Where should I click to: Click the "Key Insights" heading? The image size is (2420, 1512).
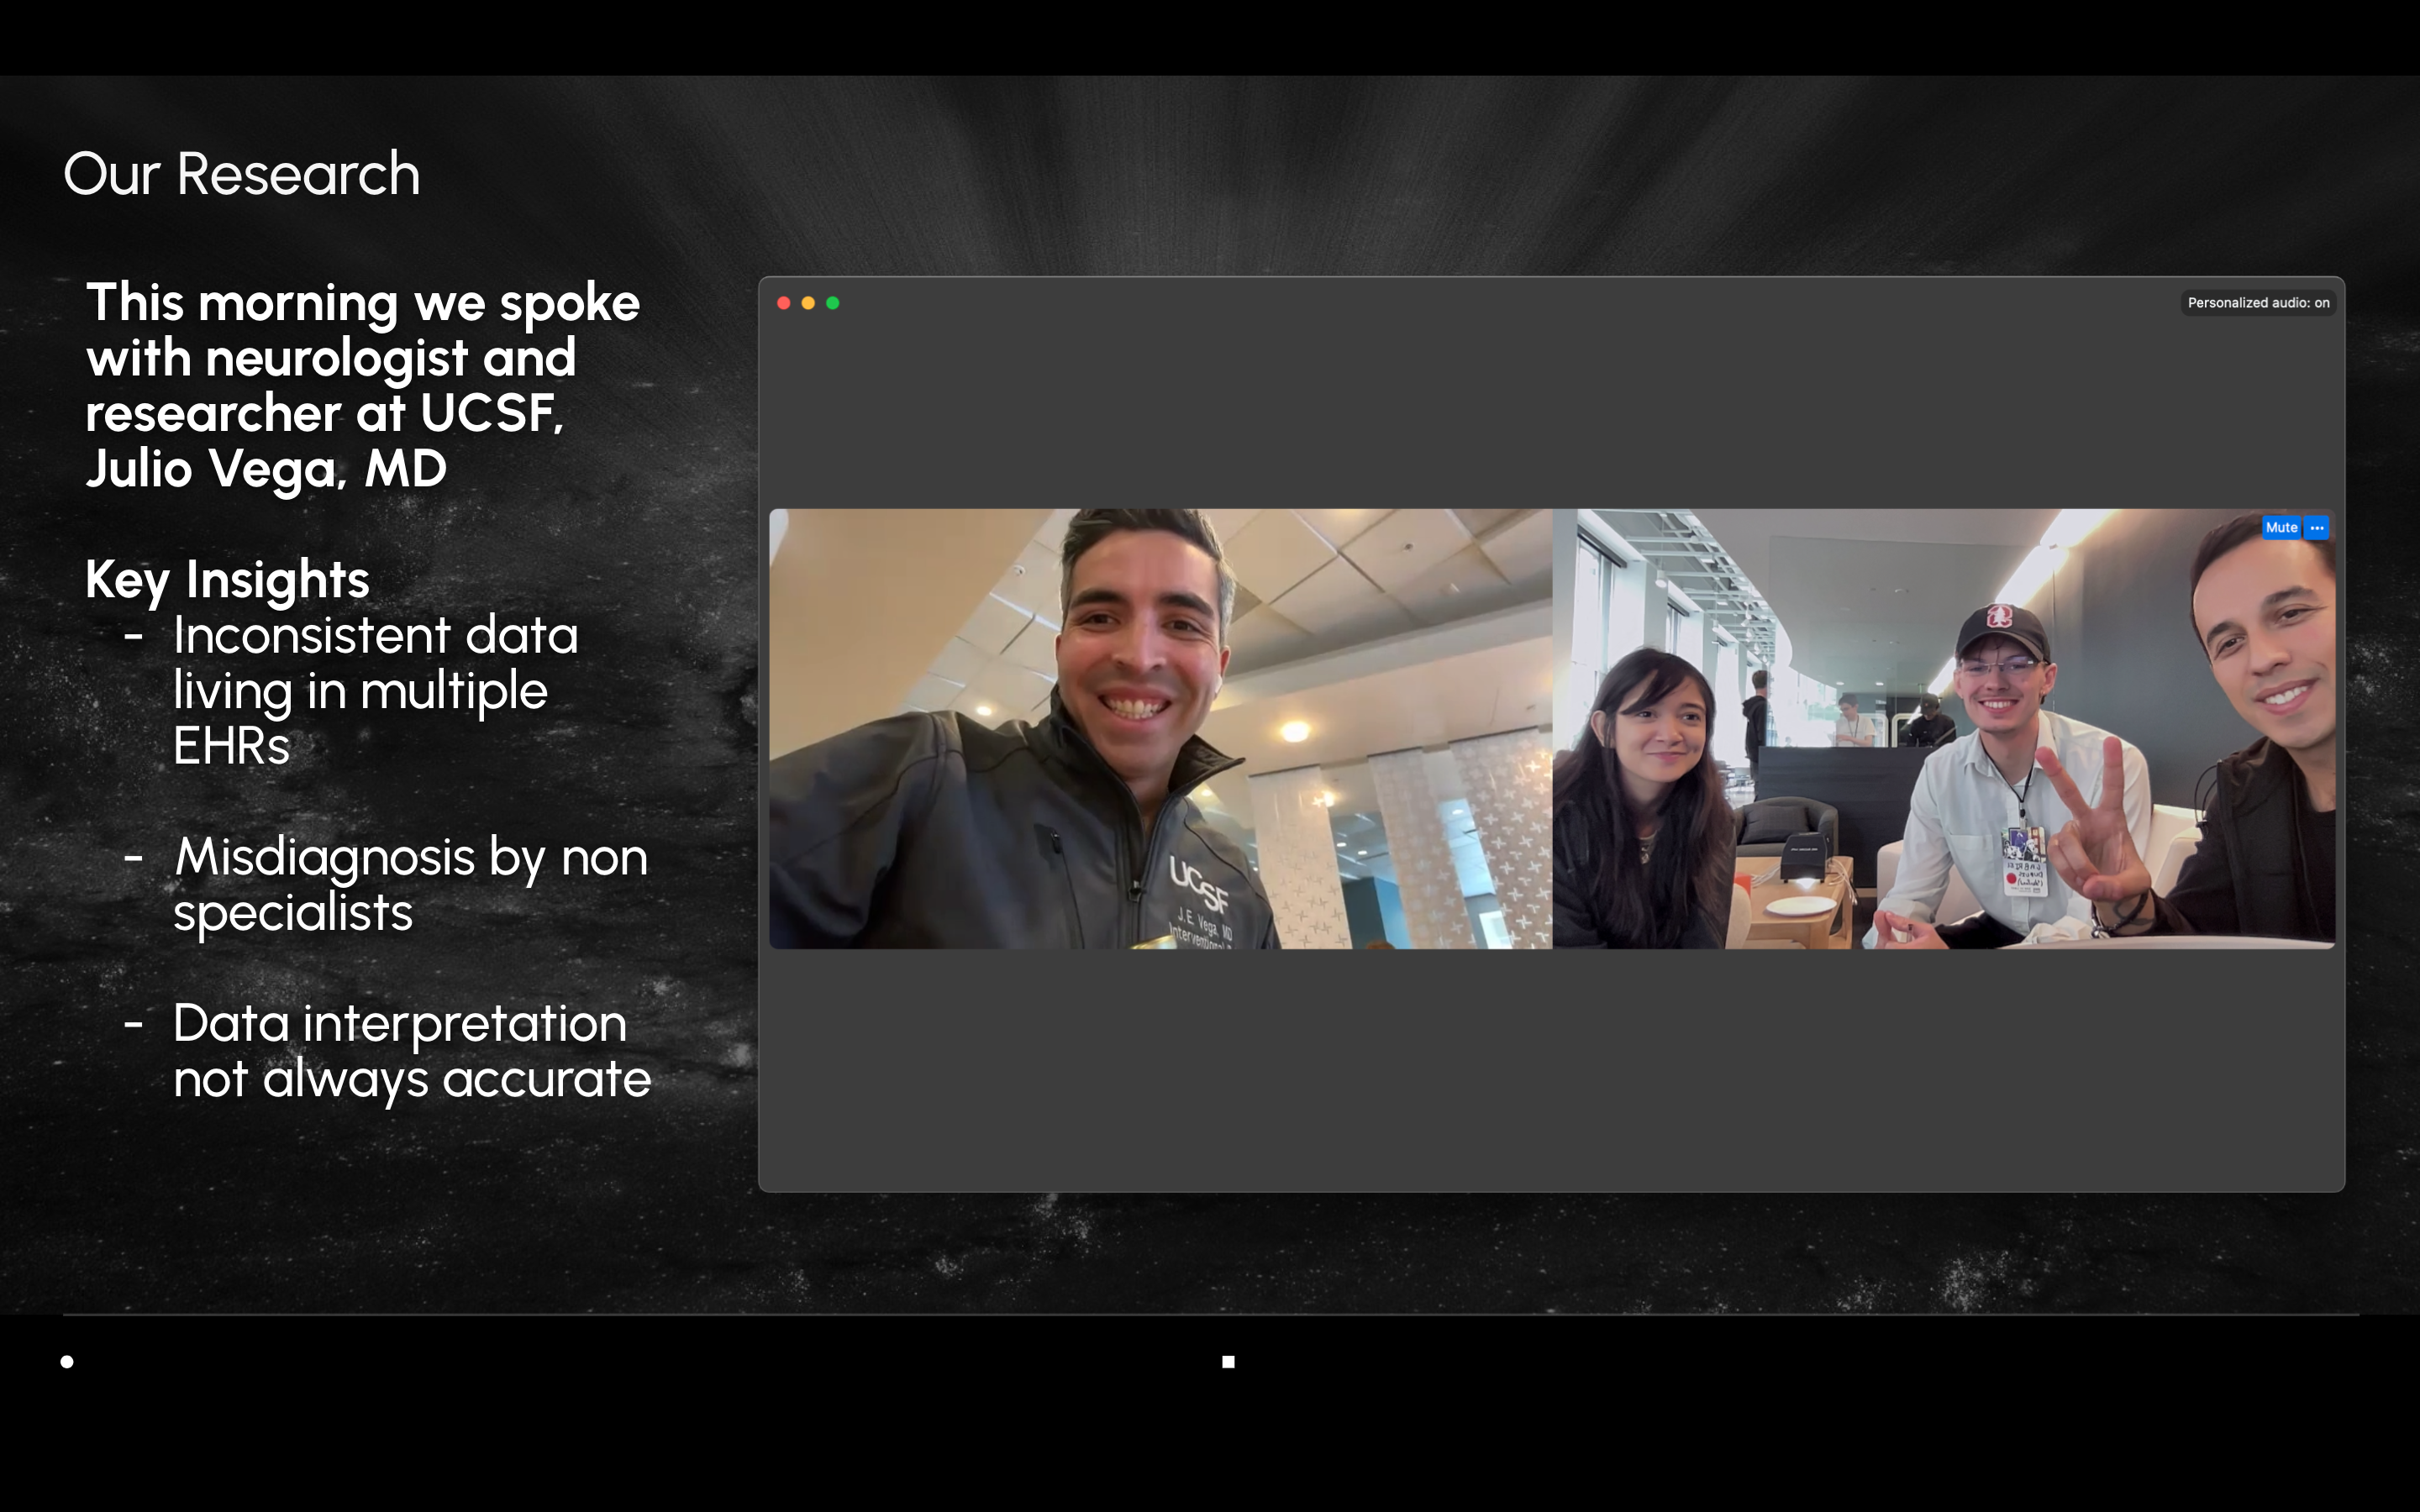coord(227,579)
